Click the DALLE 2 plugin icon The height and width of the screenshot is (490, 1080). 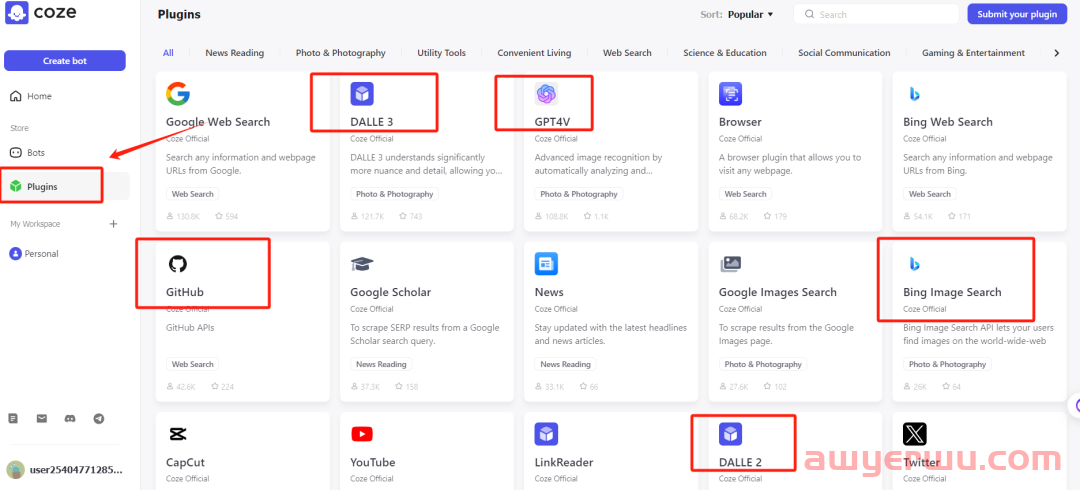pyautogui.click(x=730, y=434)
